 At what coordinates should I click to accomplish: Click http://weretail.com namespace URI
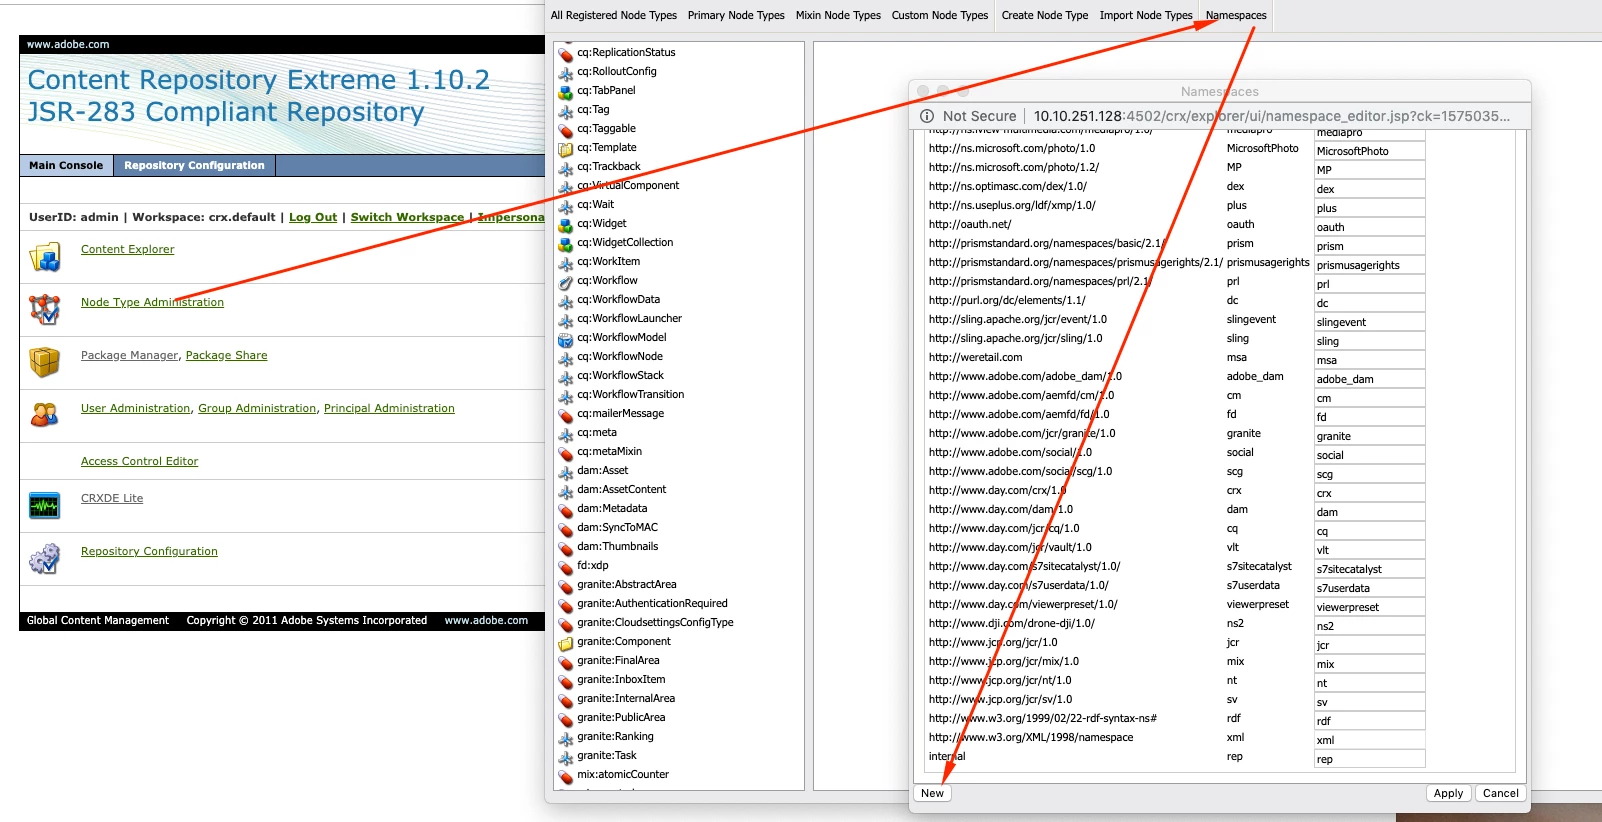click(x=975, y=357)
